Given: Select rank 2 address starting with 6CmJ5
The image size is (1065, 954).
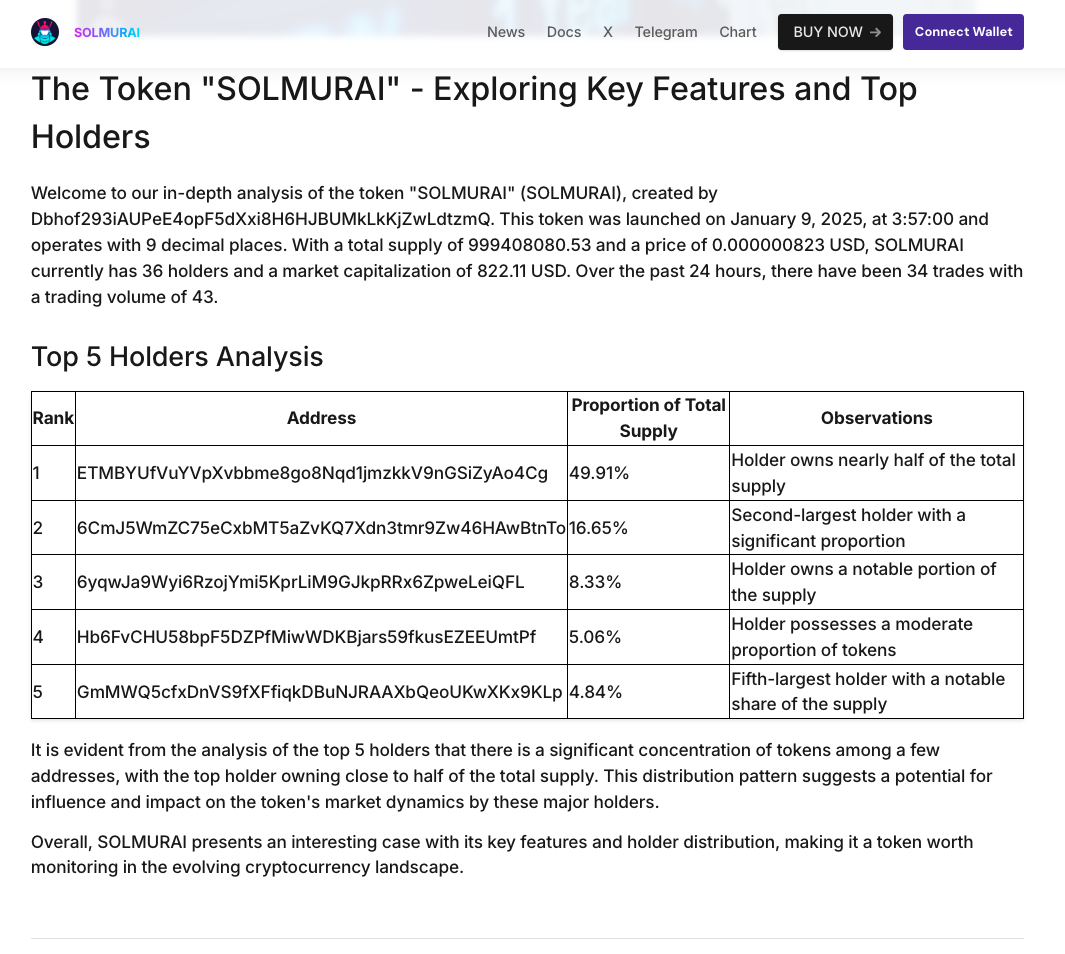Looking at the screenshot, I should pos(321,528).
